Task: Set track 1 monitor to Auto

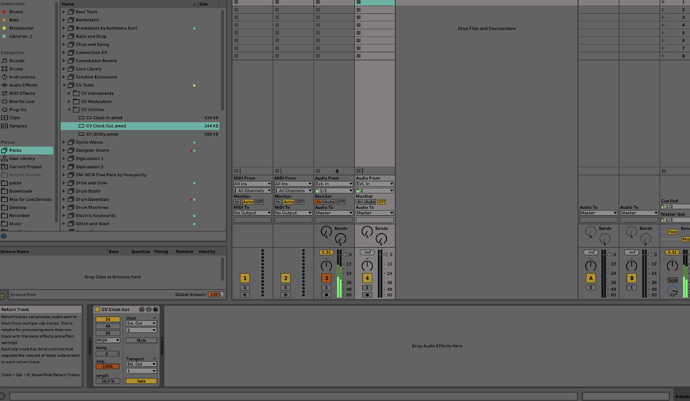Action: pyautogui.click(x=248, y=202)
